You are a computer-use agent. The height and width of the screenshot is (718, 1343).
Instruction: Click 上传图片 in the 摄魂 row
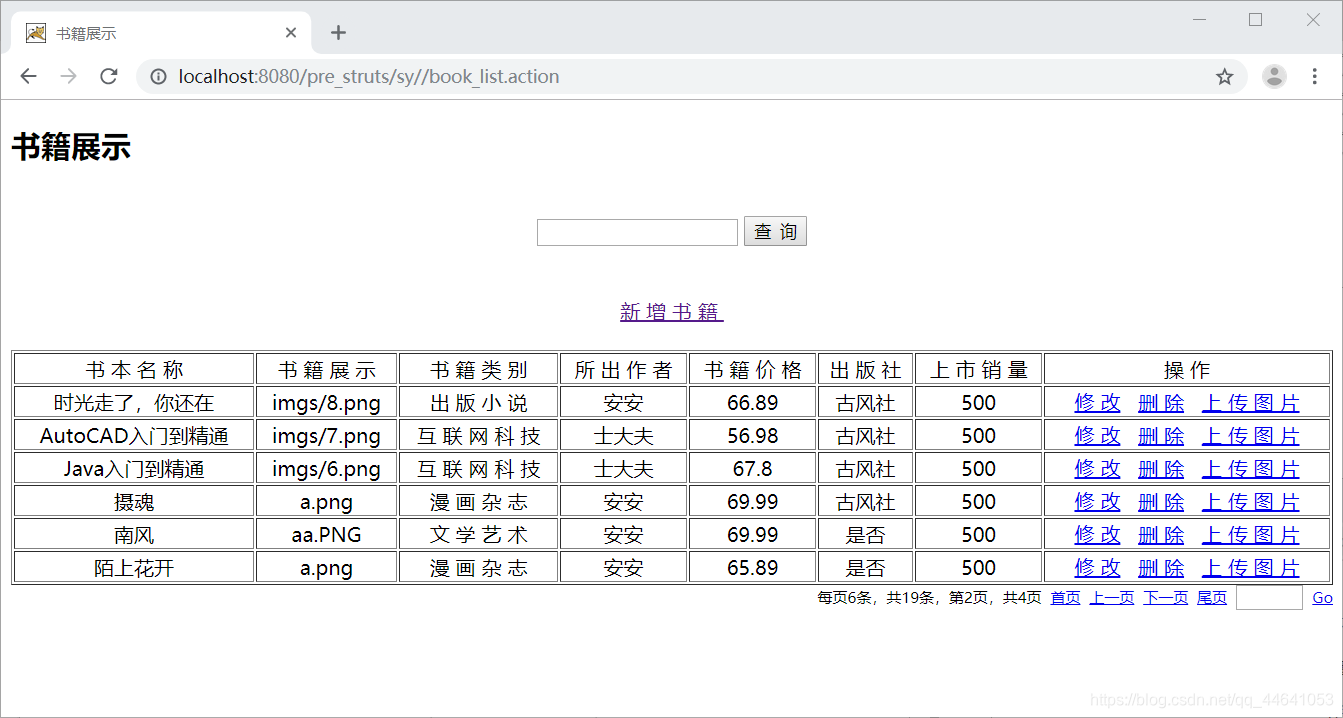pyautogui.click(x=1251, y=502)
